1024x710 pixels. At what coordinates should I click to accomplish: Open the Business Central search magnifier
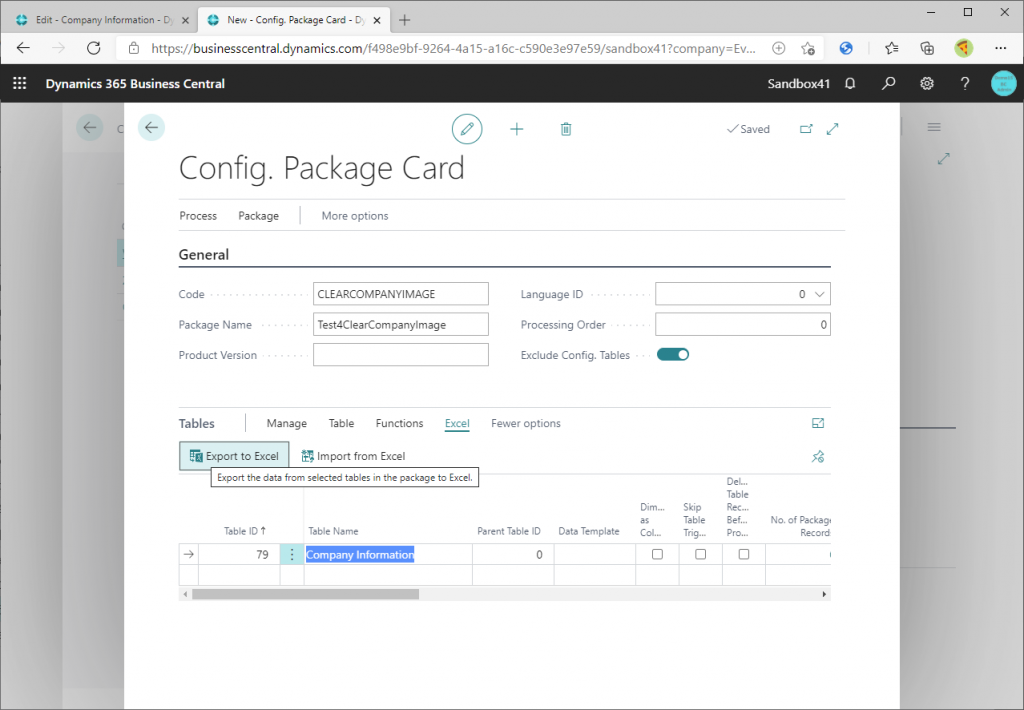(x=888, y=84)
